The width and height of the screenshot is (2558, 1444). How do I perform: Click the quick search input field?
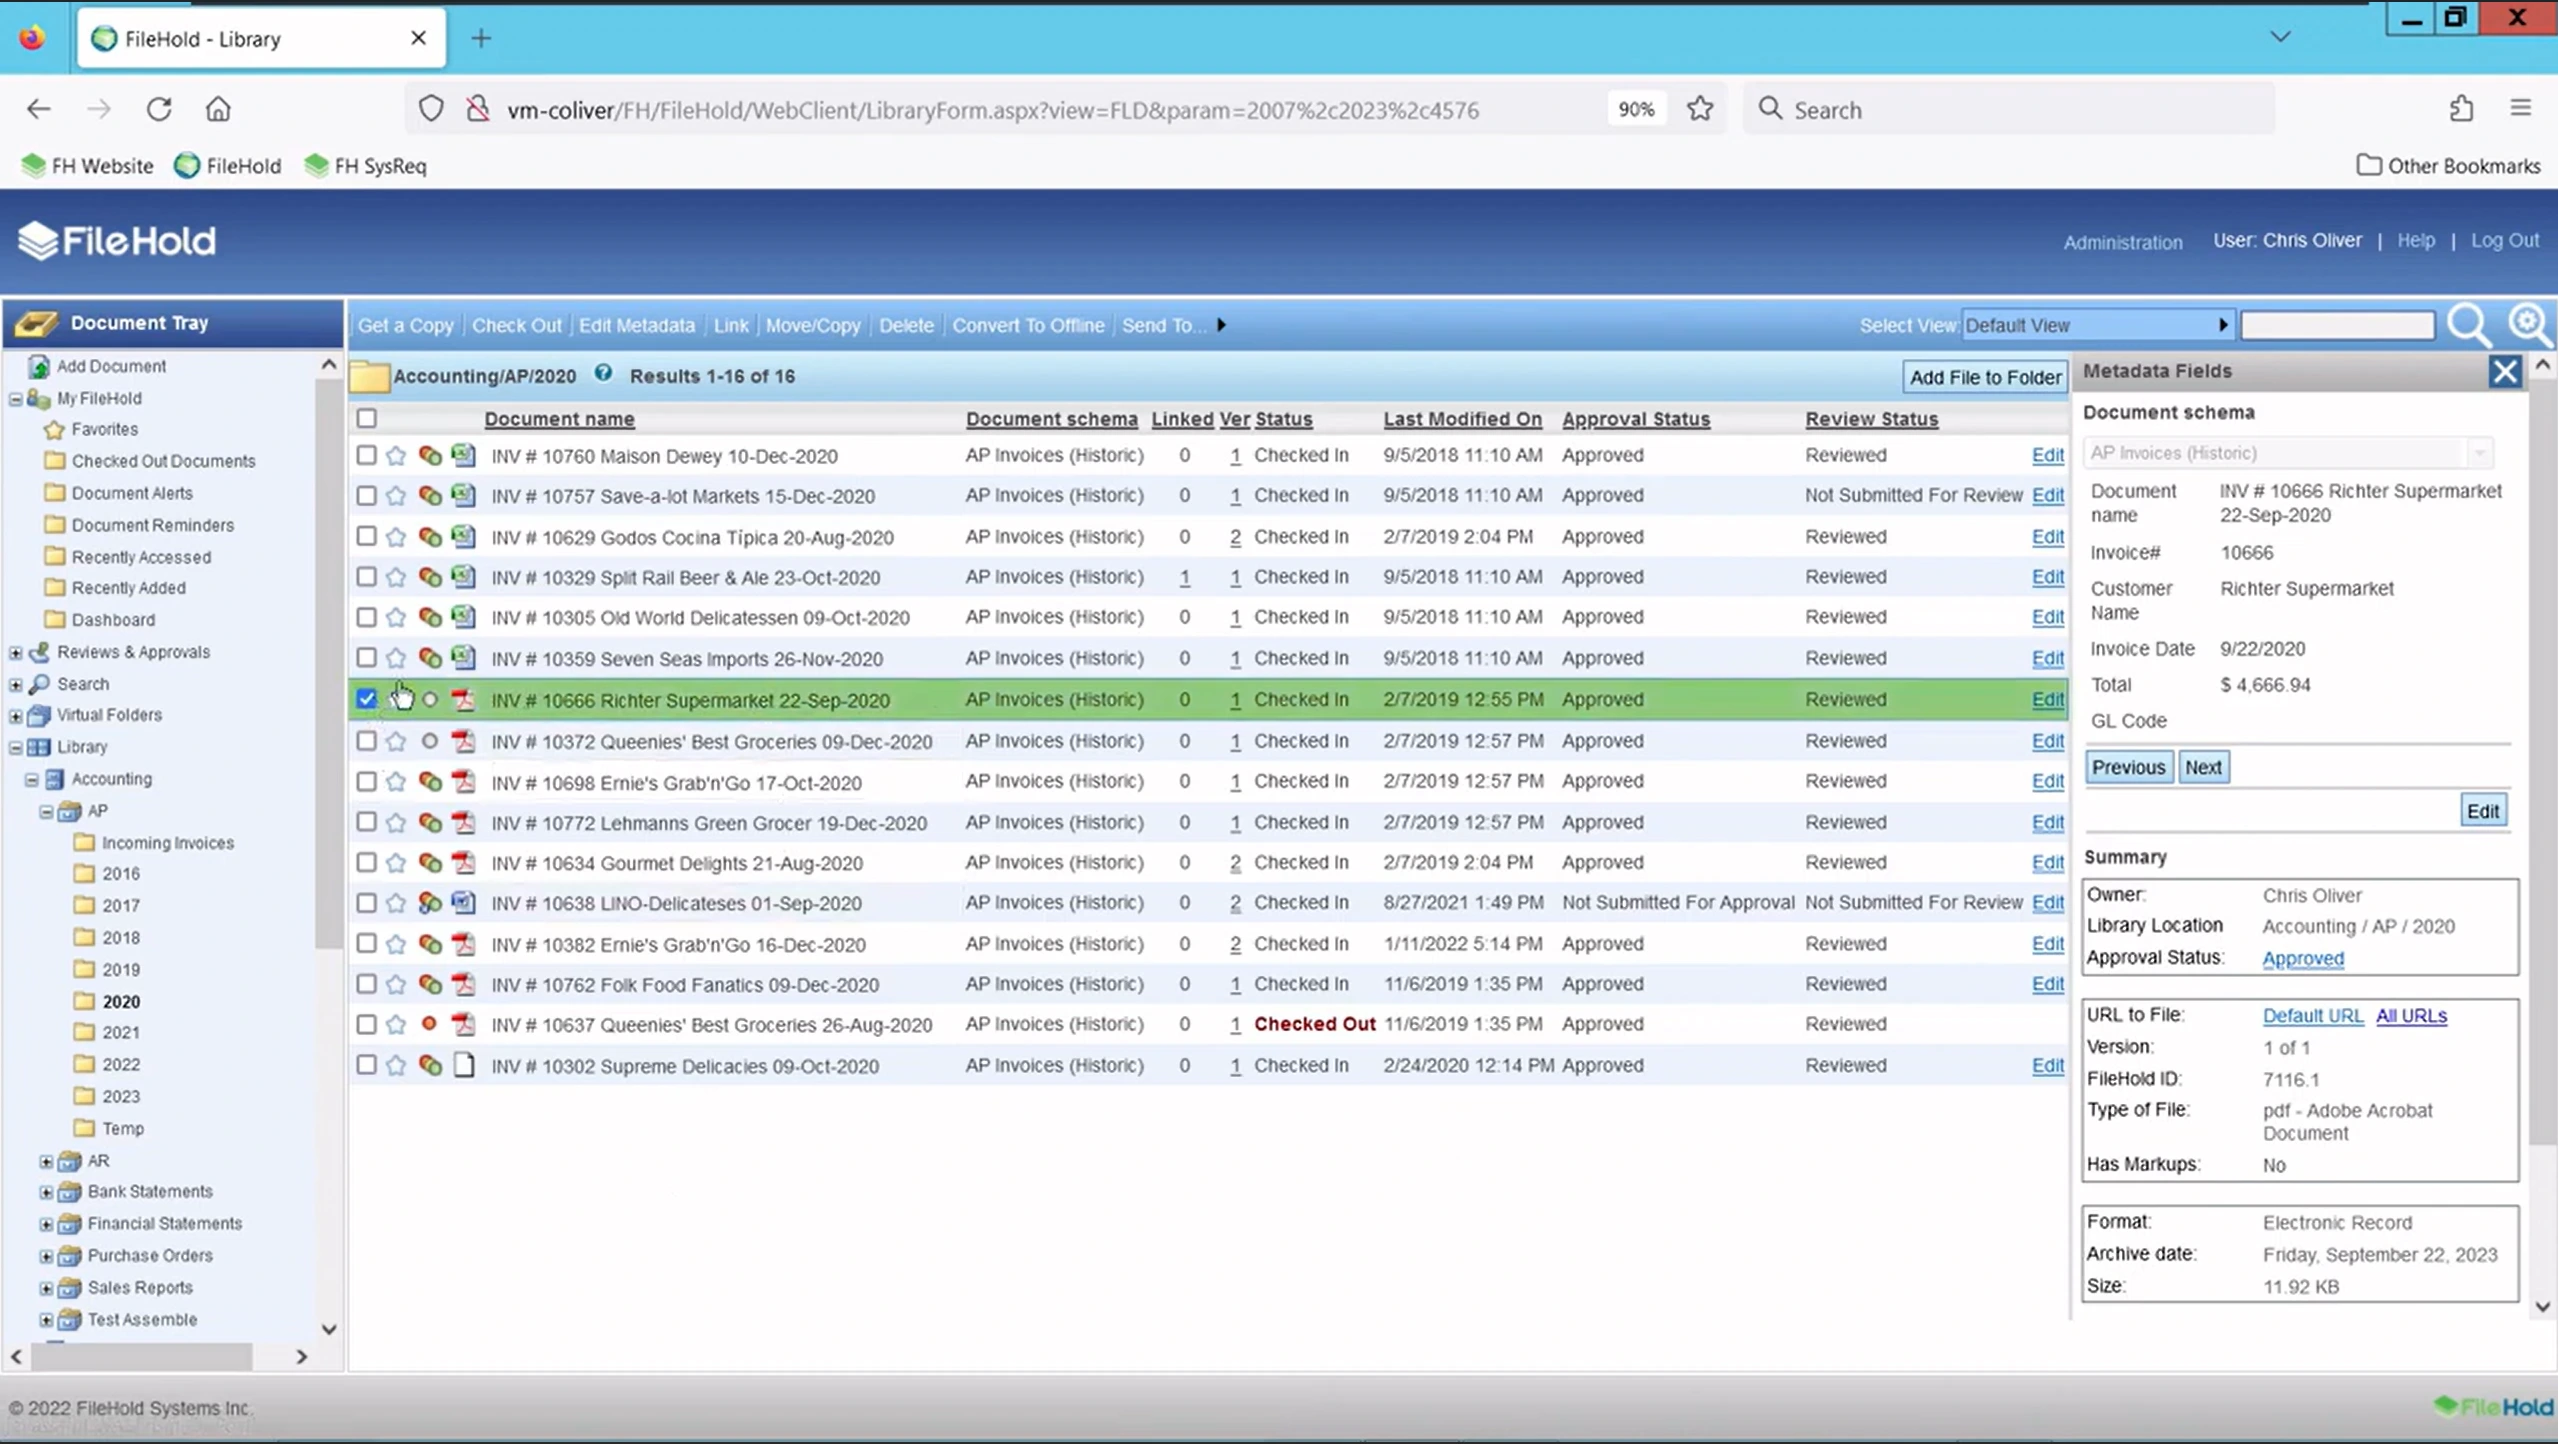(x=2337, y=326)
